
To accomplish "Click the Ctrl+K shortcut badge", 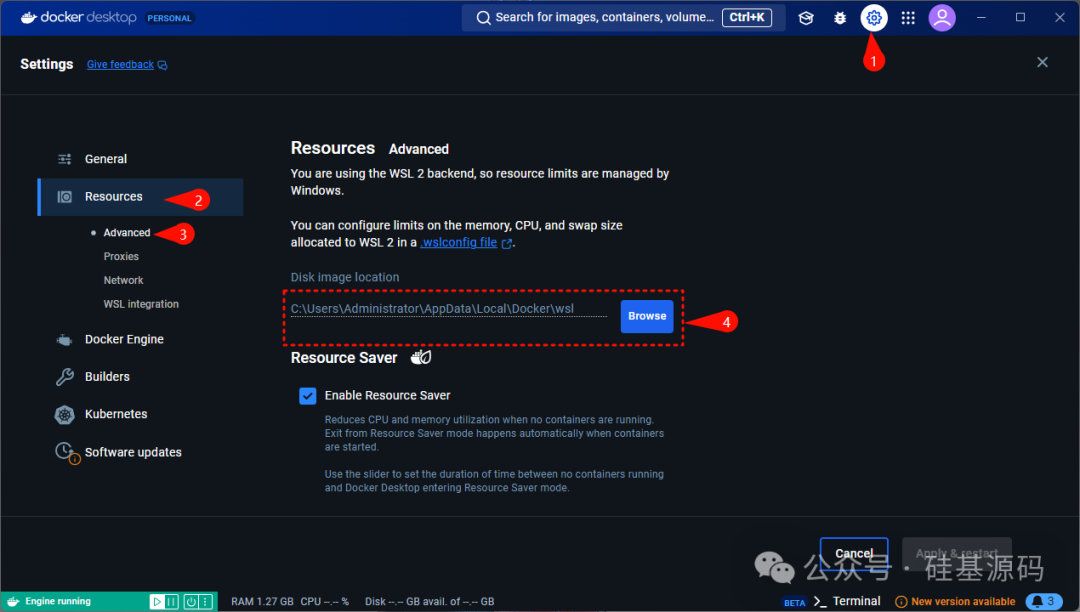I will point(747,18).
